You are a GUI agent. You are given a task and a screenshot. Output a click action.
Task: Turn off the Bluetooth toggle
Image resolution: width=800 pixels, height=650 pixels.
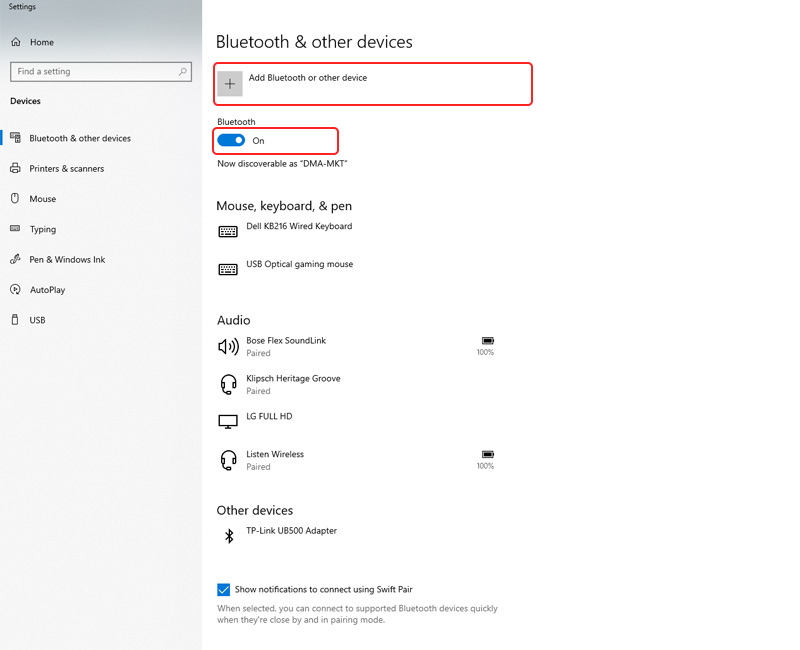pyautogui.click(x=231, y=141)
